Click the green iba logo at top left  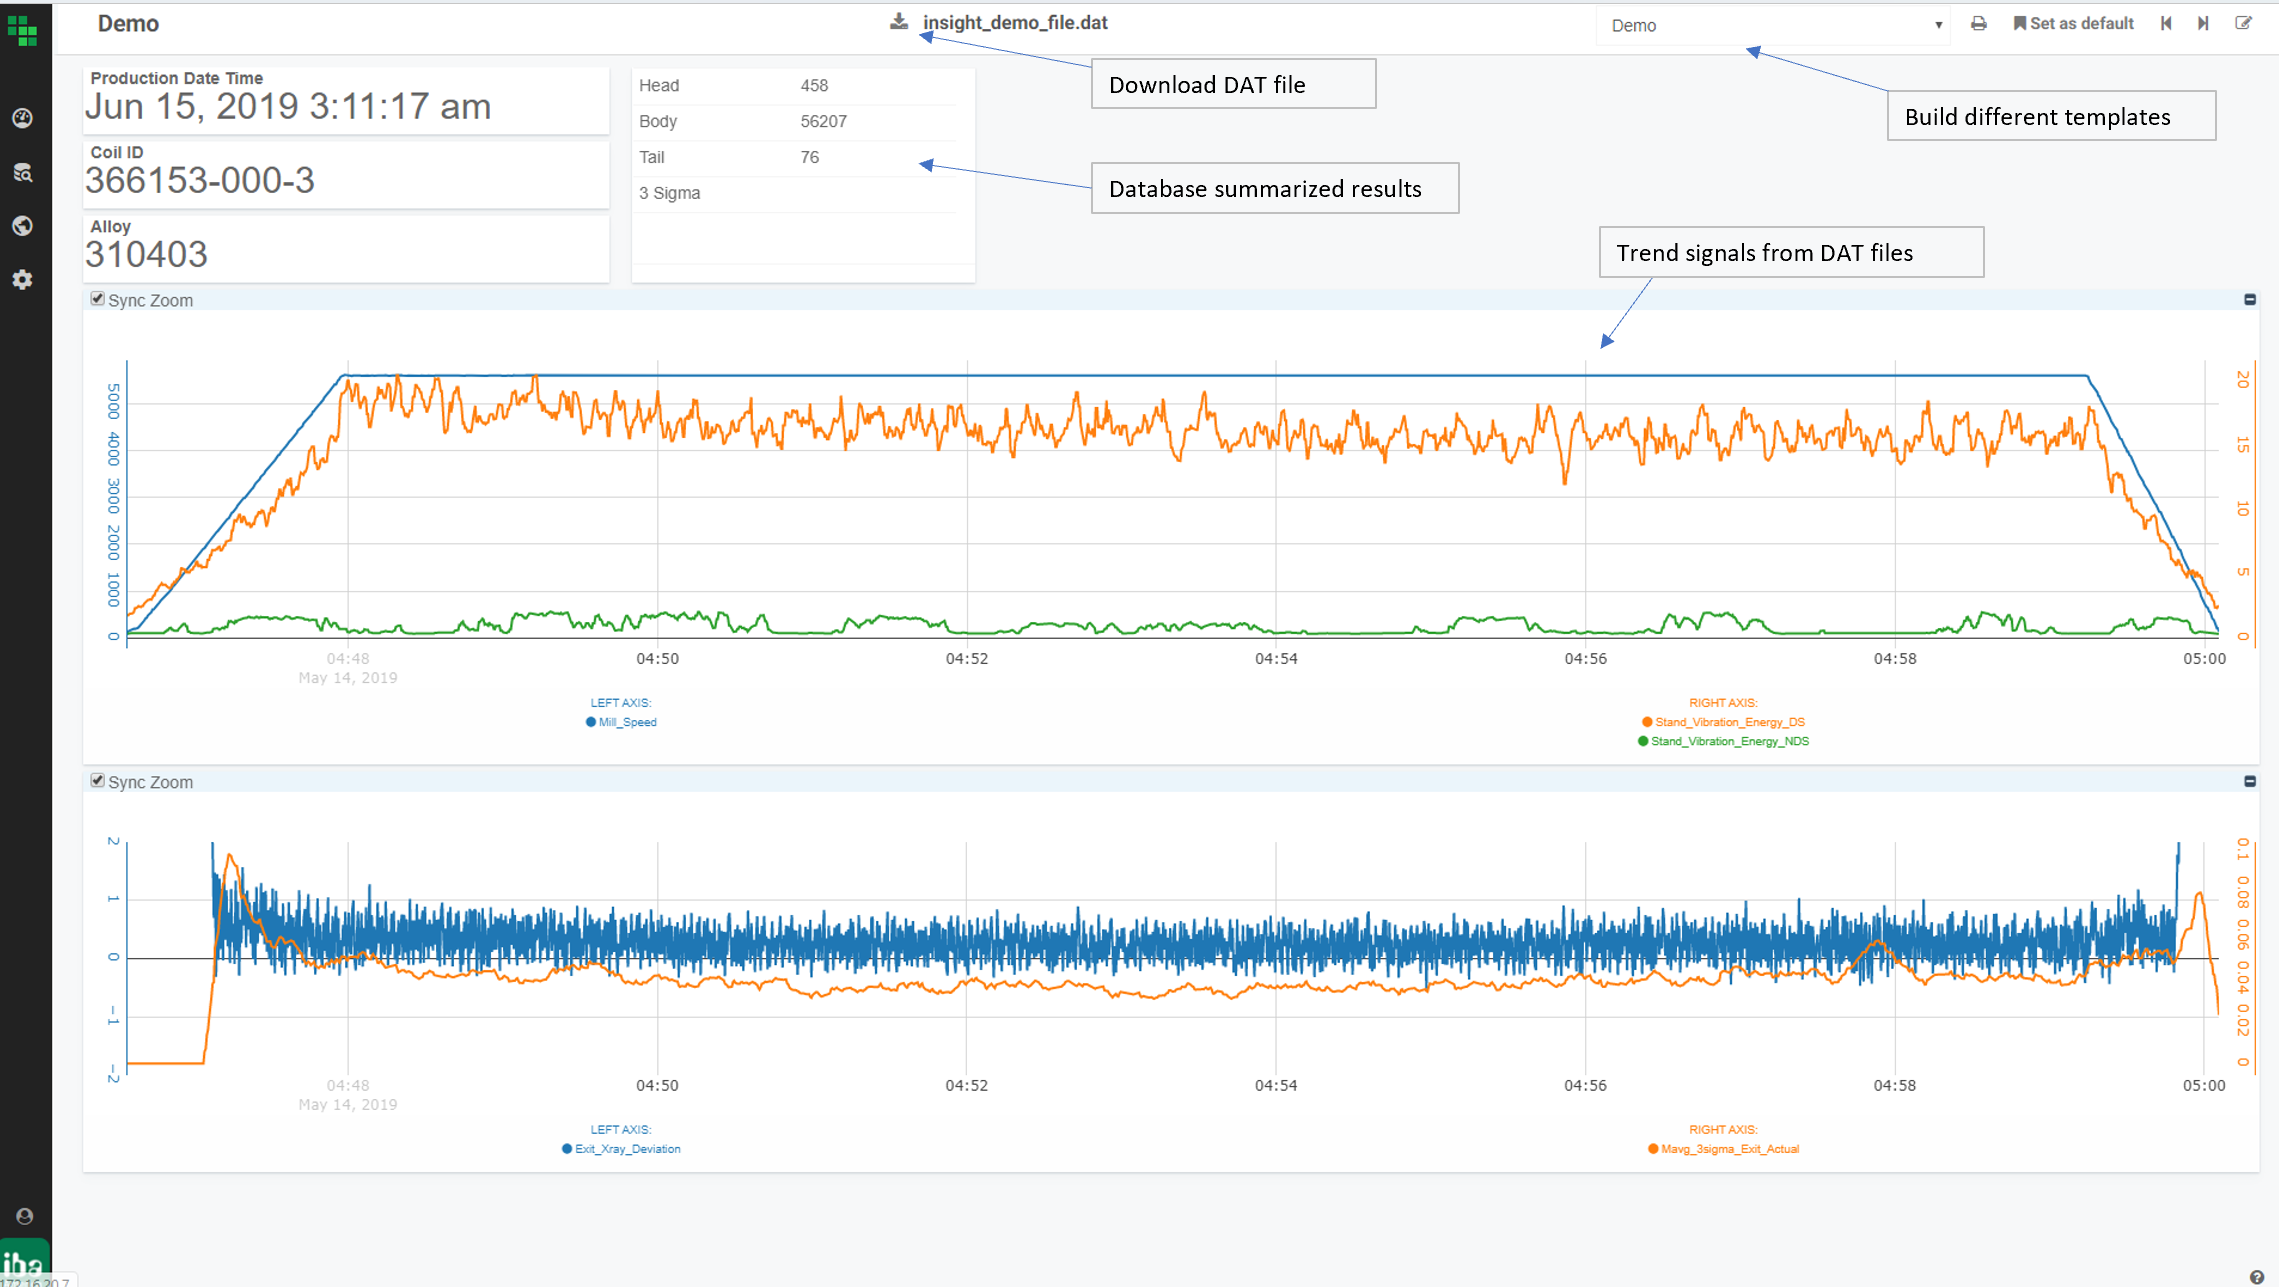tap(23, 30)
